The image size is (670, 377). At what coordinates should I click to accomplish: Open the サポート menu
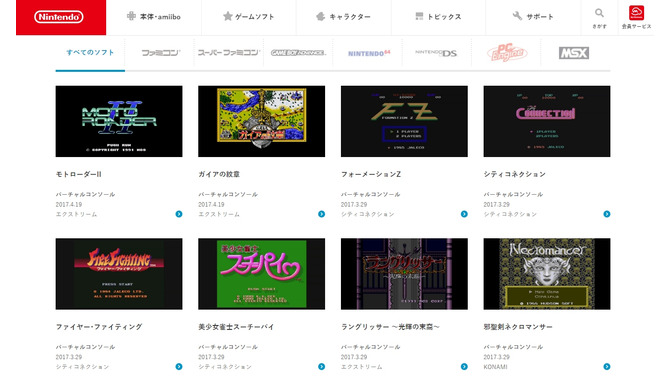click(x=533, y=17)
